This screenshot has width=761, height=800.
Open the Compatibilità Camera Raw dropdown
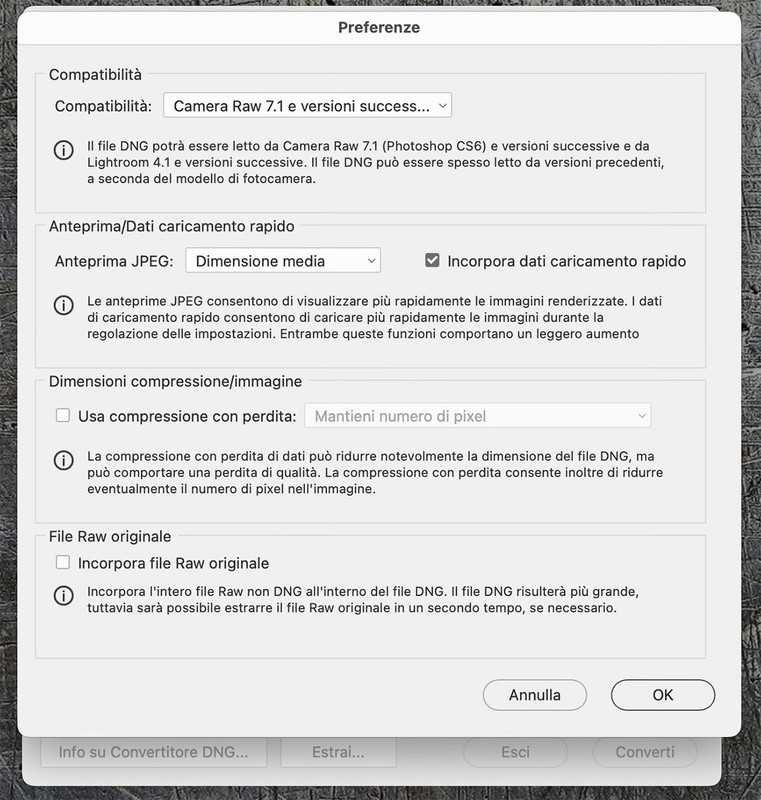(308, 106)
